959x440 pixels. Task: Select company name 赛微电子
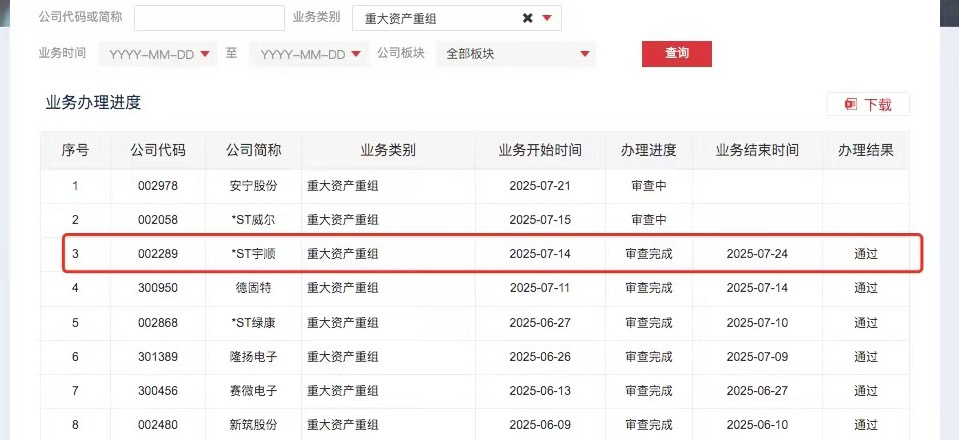coord(254,390)
